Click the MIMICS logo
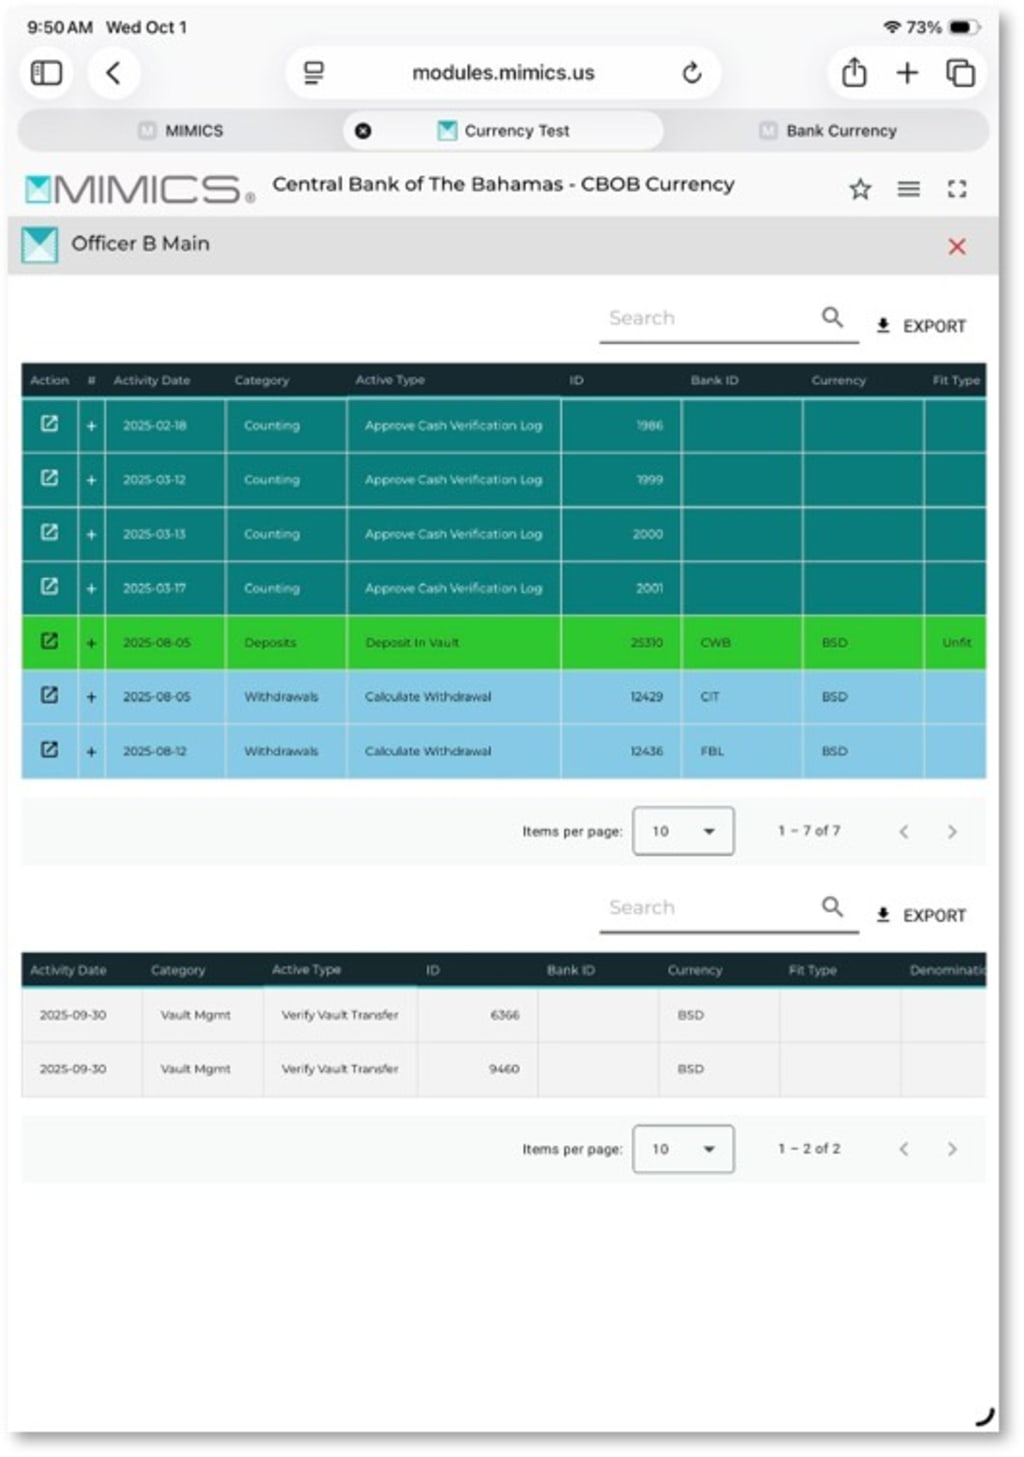This screenshot has width=1024, height=1457. pos(139,189)
